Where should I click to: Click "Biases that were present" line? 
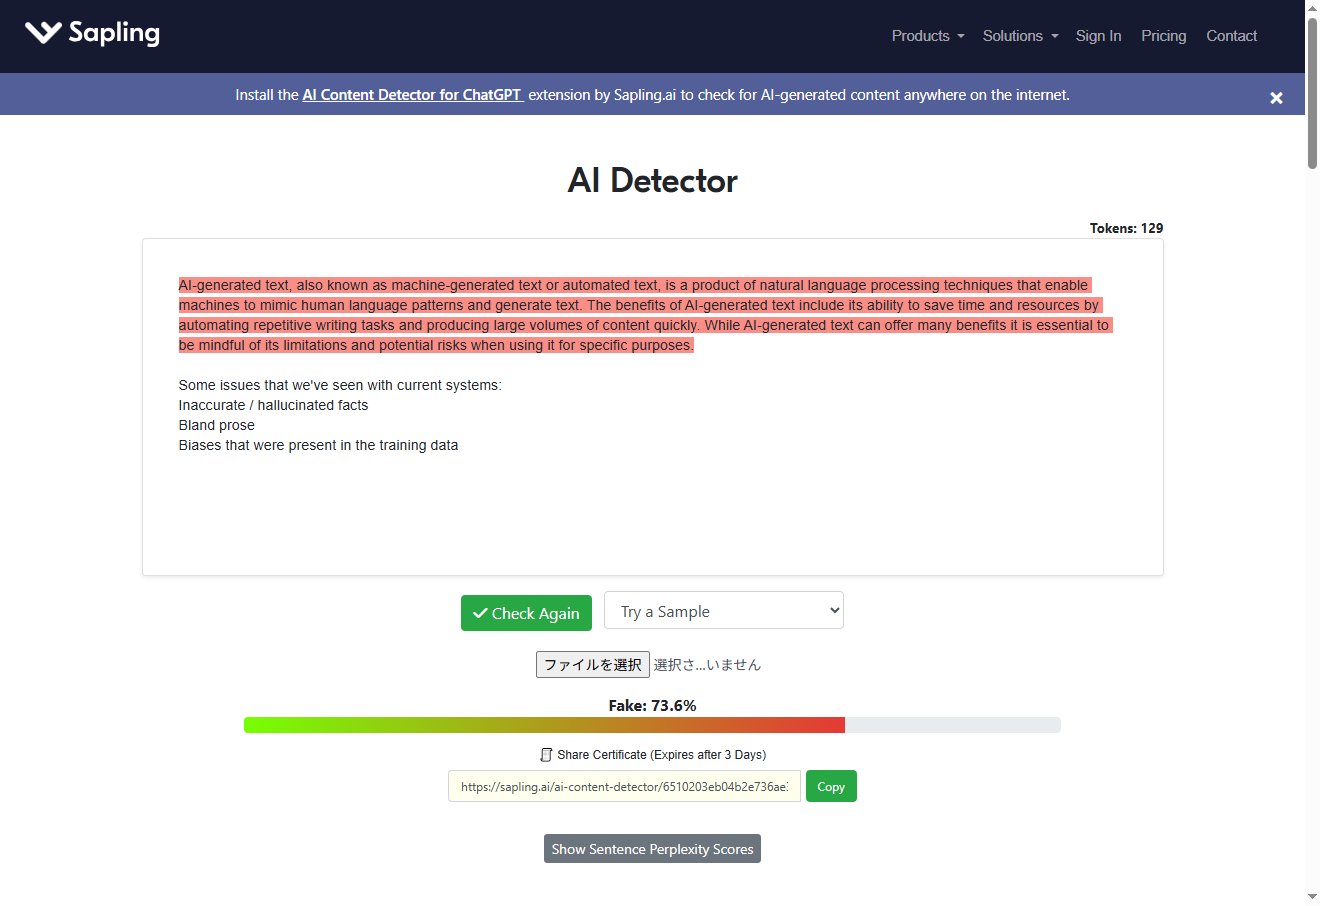click(318, 445)
